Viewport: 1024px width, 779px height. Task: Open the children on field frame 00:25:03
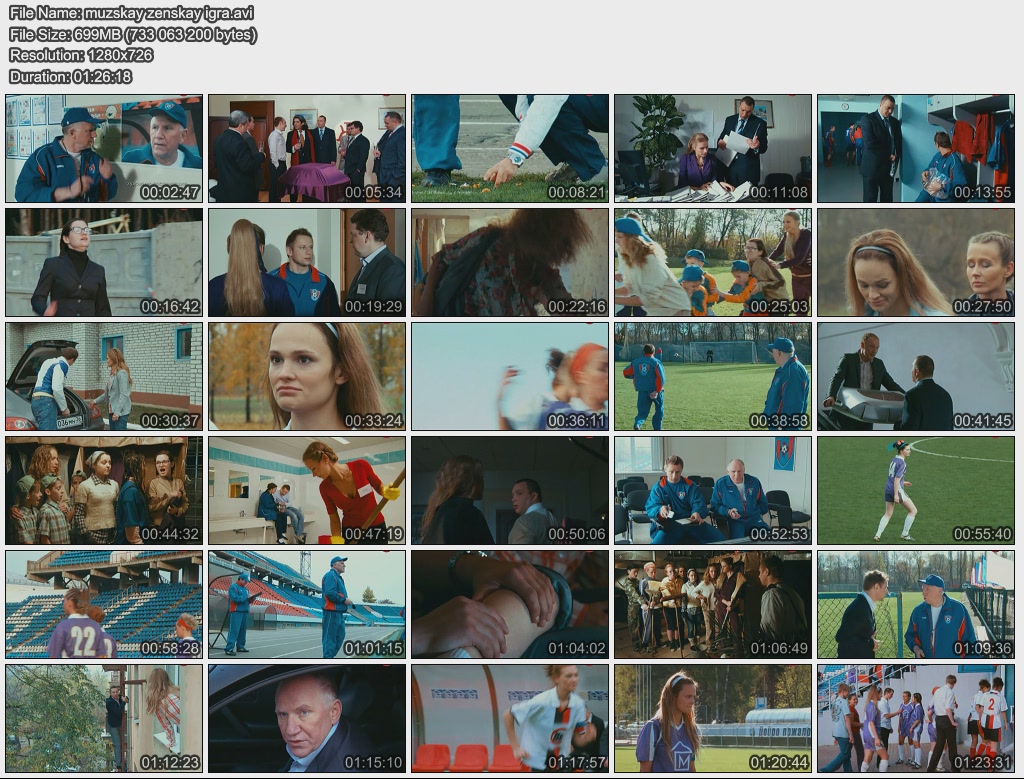click(713, 263)
